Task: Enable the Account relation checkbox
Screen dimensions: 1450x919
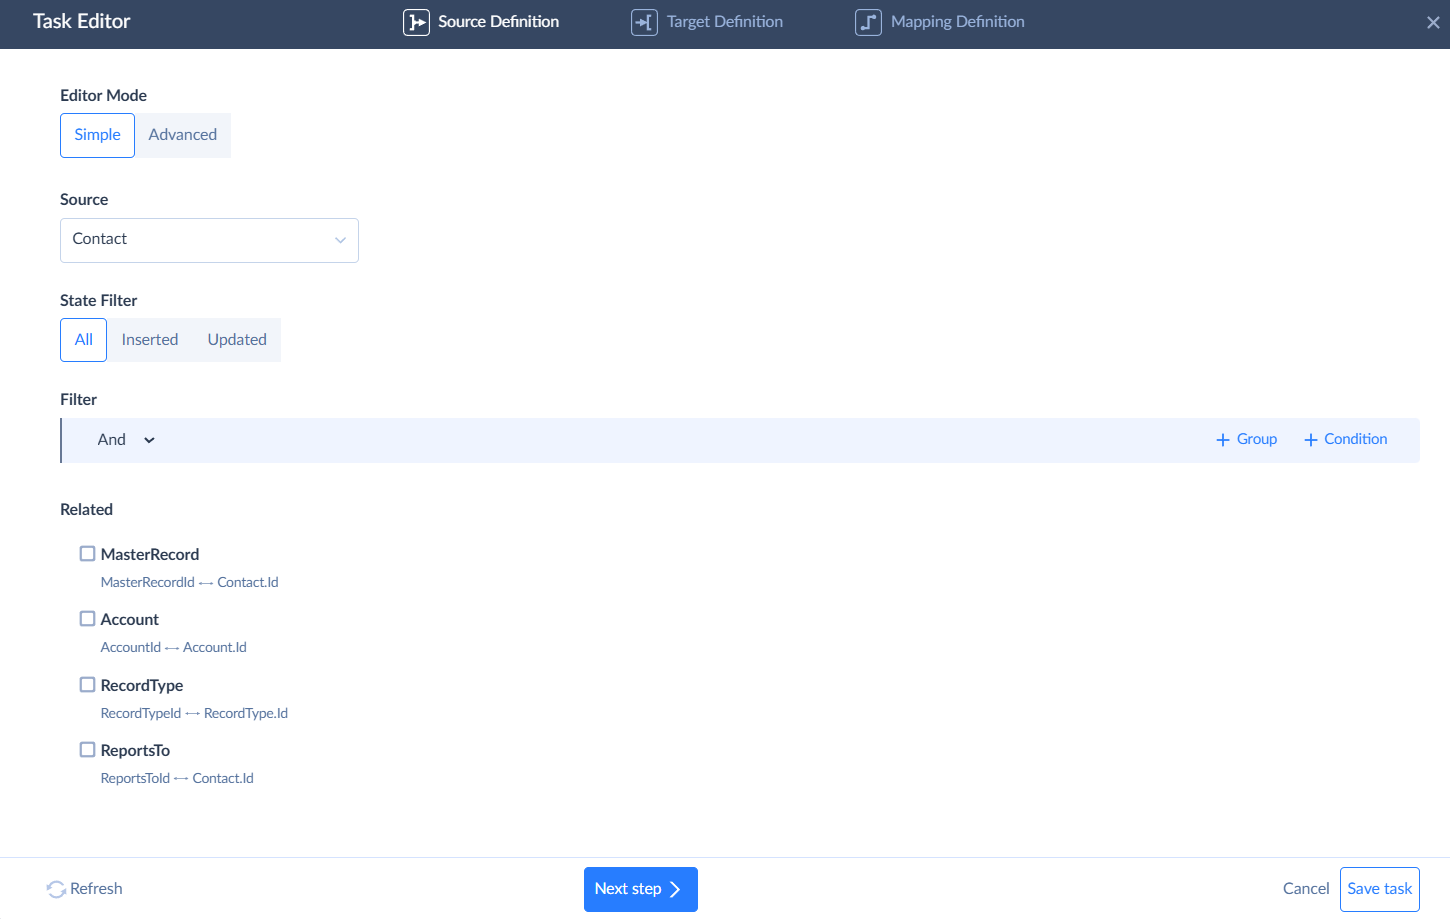Action: click(x=87, y=617)
